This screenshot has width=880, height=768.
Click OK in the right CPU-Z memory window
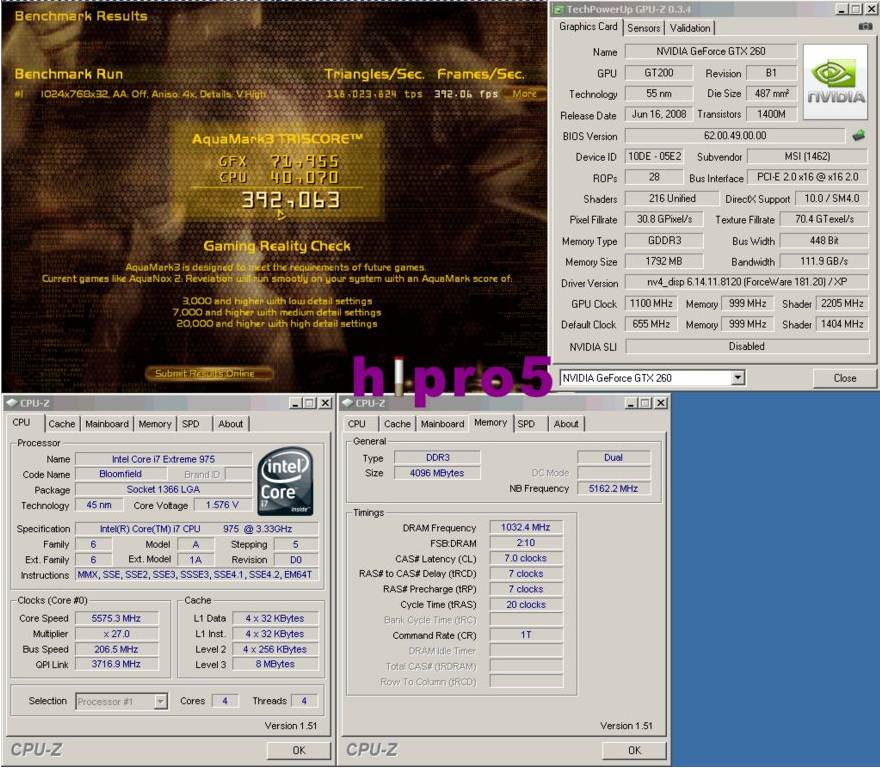pyautogui.click(x=634, y=750)
